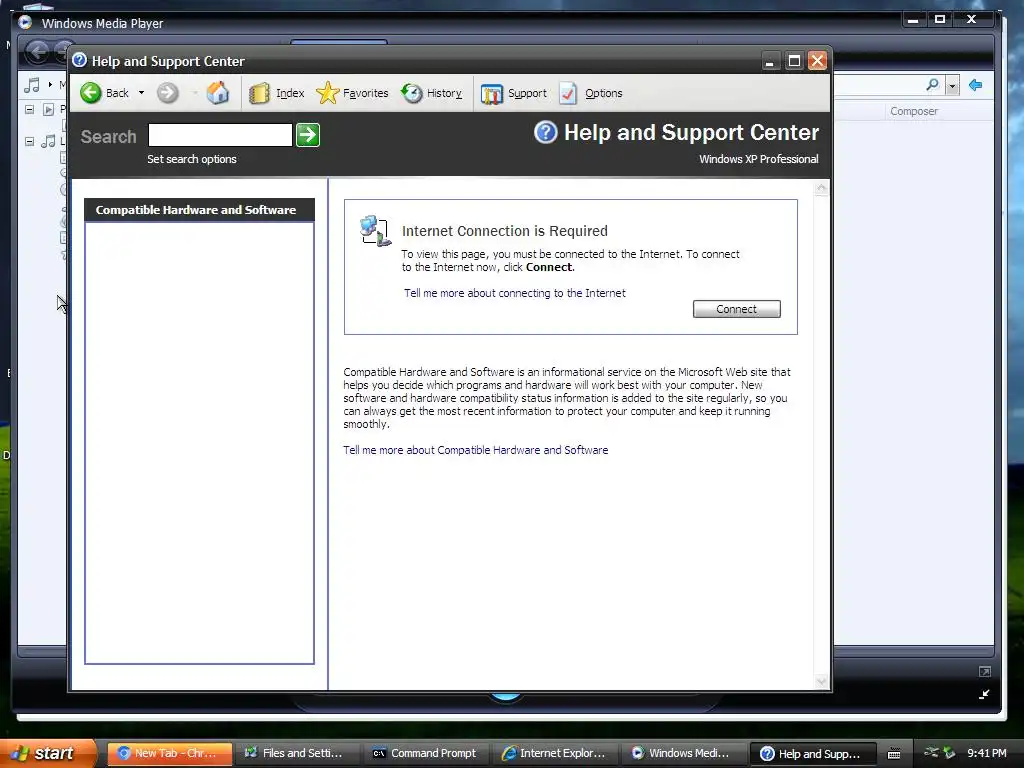Viewport: 1024px width, 768px height.
Task: Open Tell me more about connecting link
Action: point(515,293)
